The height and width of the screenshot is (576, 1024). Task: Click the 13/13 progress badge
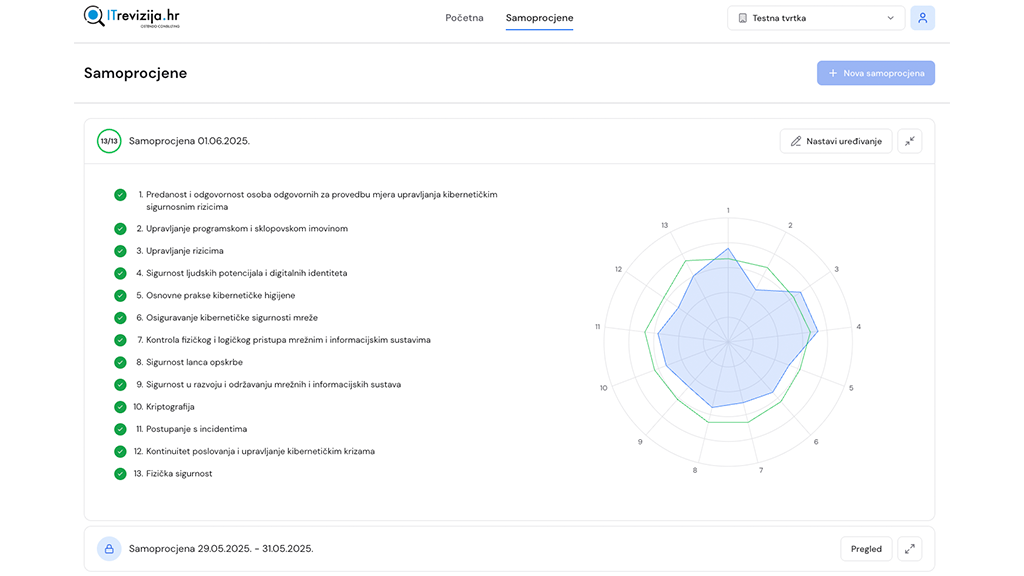109,140
